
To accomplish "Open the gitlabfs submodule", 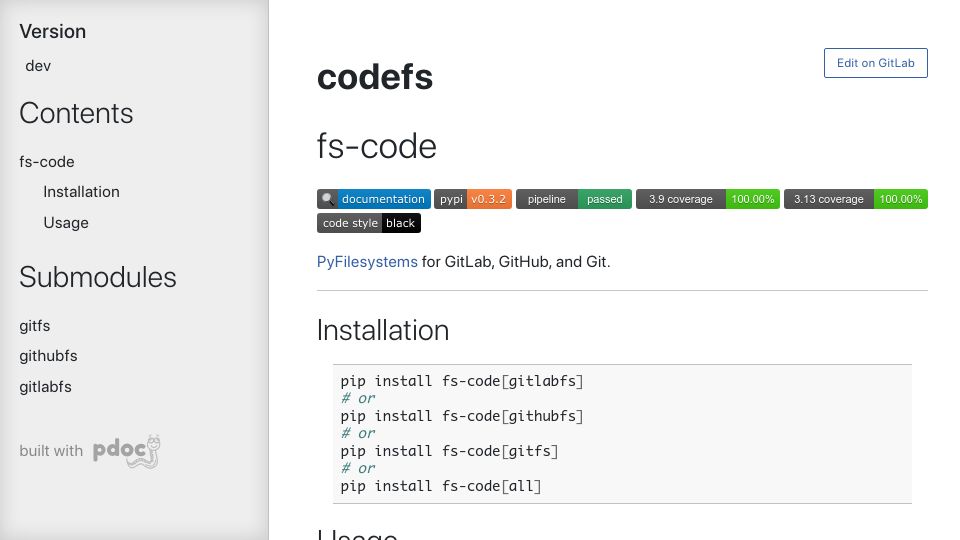I will [45, 387].
